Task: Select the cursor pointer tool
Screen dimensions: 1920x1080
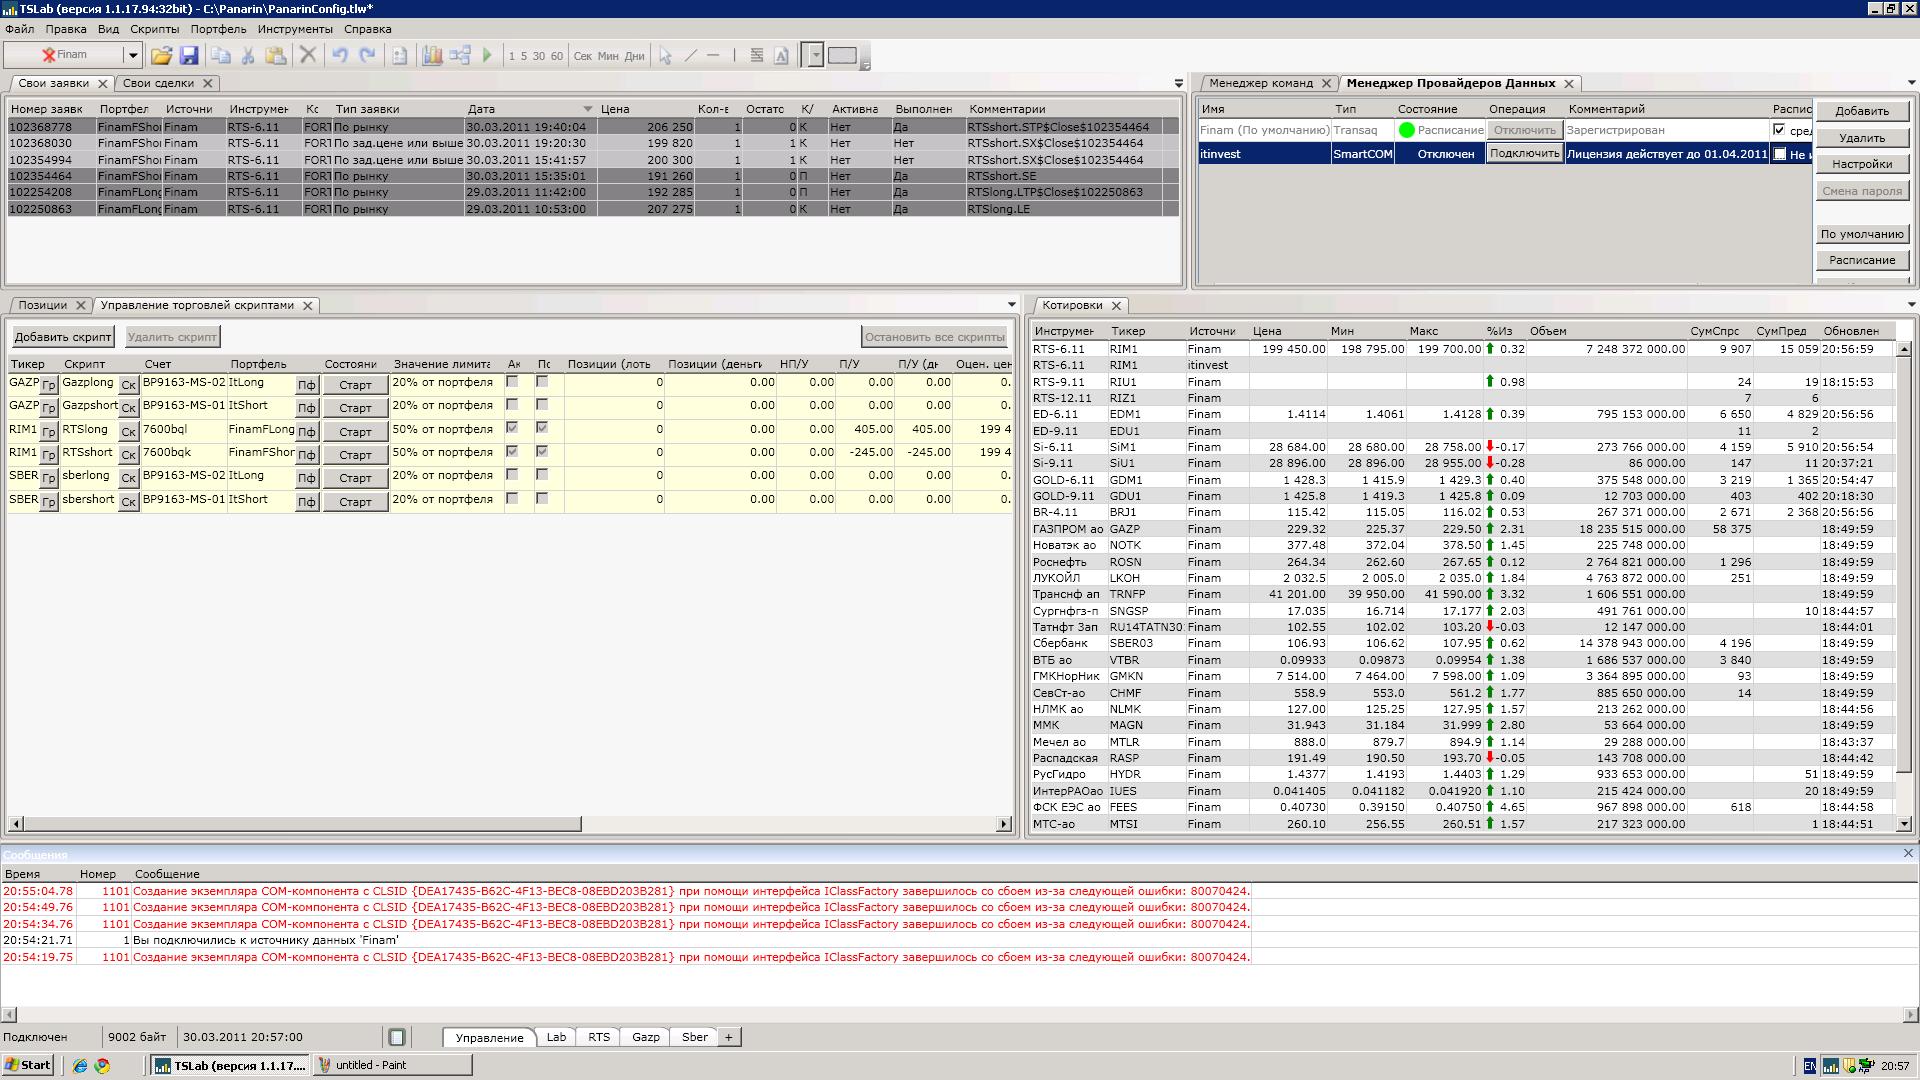Action: [x=665, y=56]
